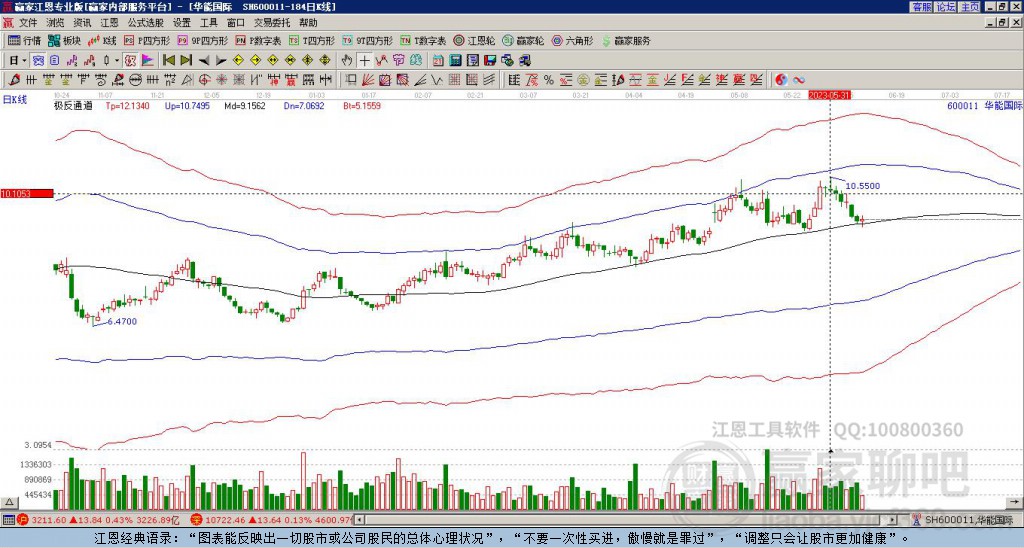Click the 6.4700 low price label
The image size is (1024, 548).
click(122, 321)
